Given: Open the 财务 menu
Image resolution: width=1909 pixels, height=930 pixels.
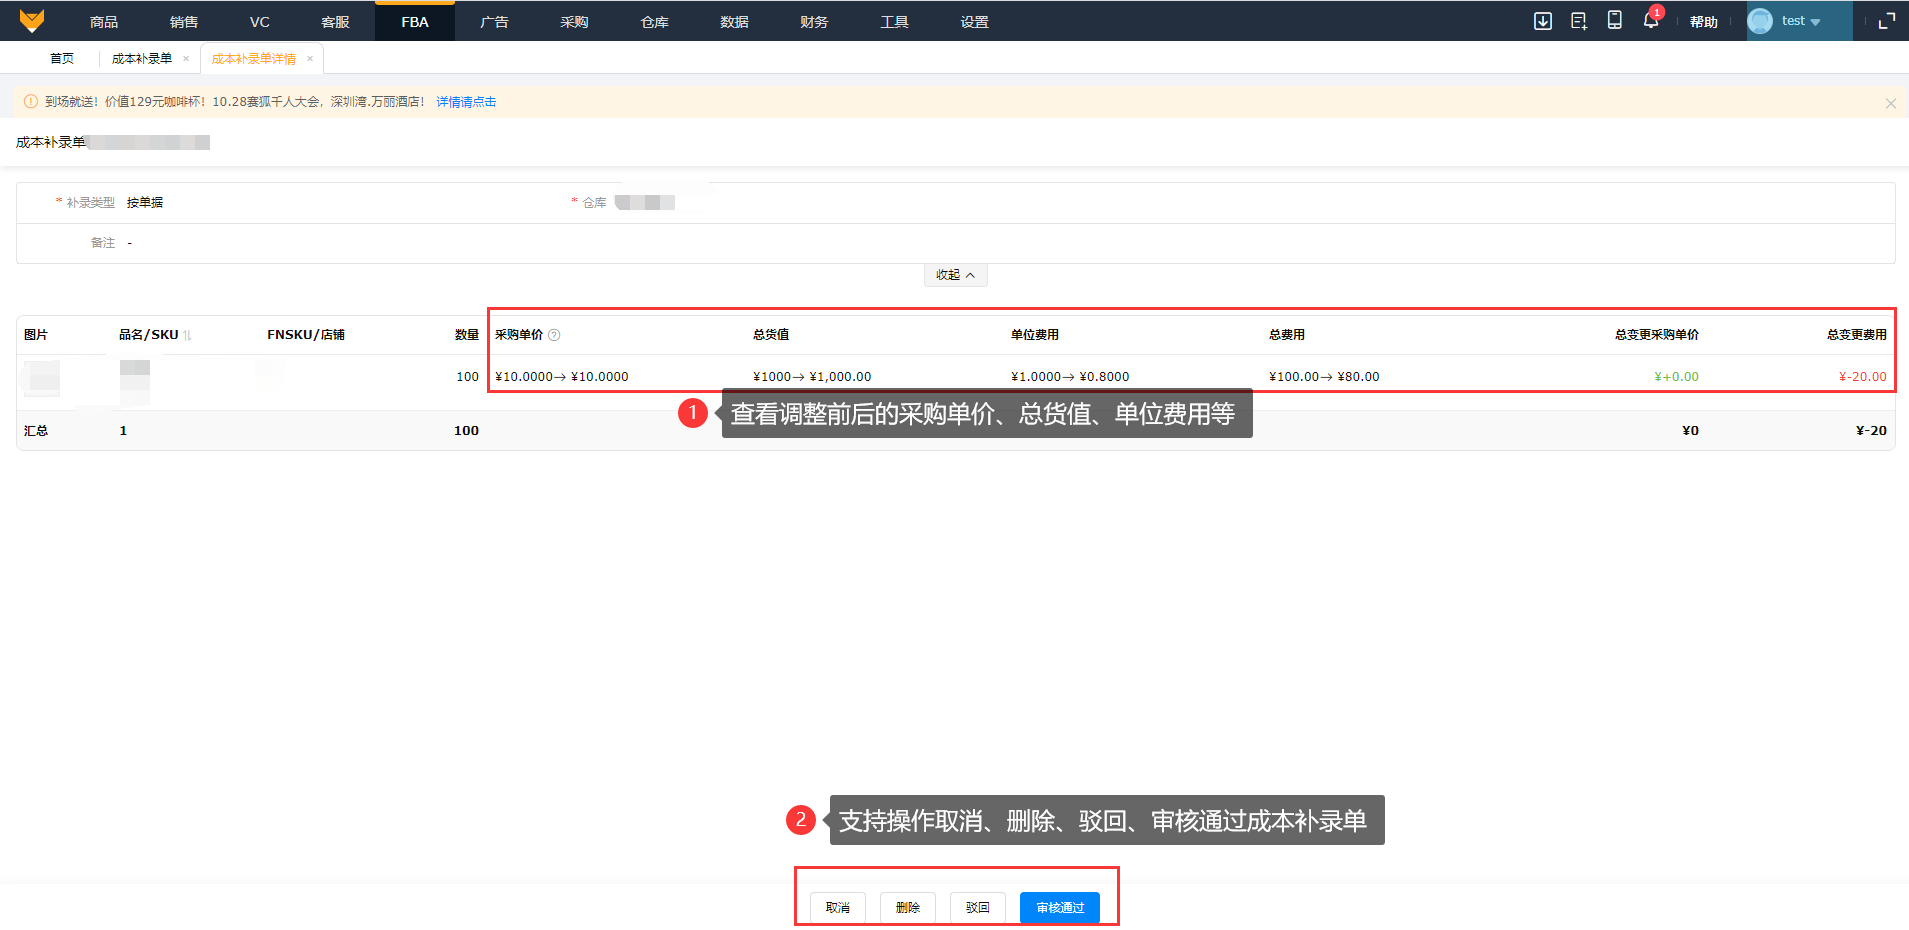Looking at the screenshot, I should point(813,22).
